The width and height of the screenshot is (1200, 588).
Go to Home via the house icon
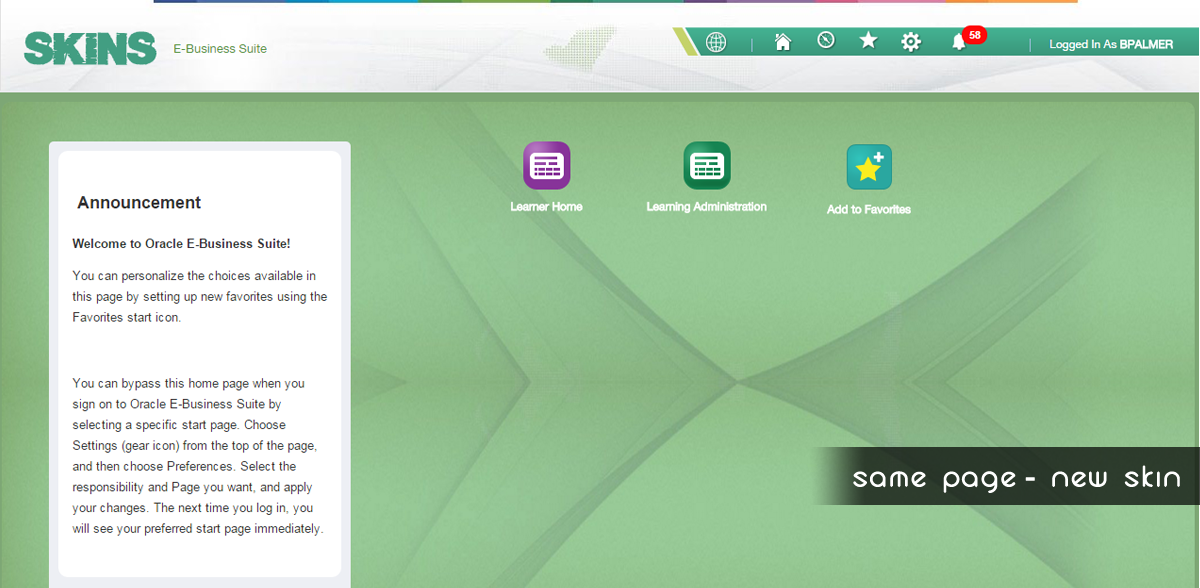point(783,42)
